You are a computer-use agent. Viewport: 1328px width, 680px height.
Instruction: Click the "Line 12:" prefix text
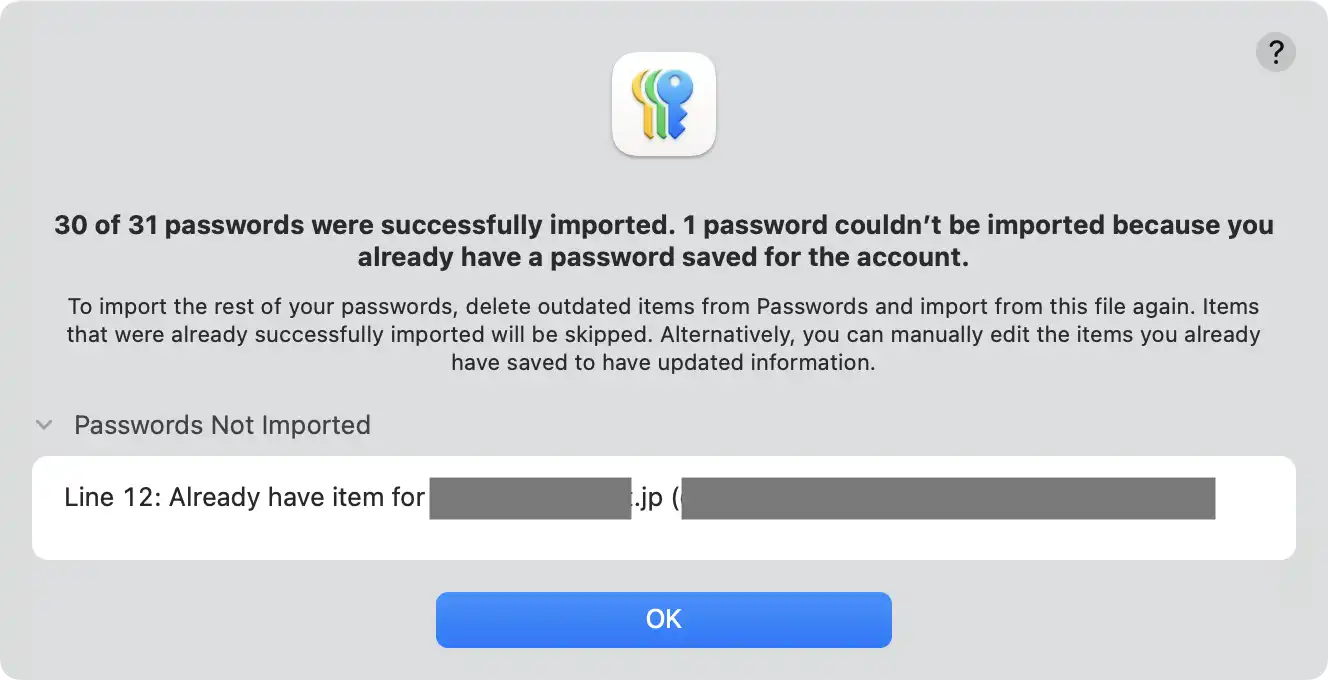click(110, 498)
